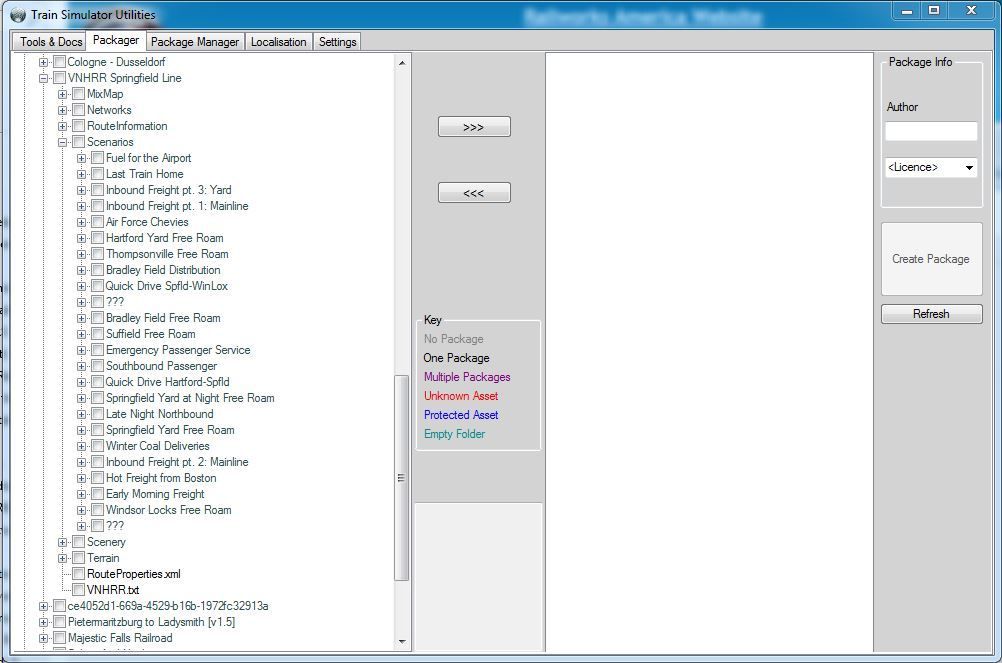Expand the Scenery folder
The height and width of the screenshot is (663, 1002).
pyautogui.click(x=63, y=542)
